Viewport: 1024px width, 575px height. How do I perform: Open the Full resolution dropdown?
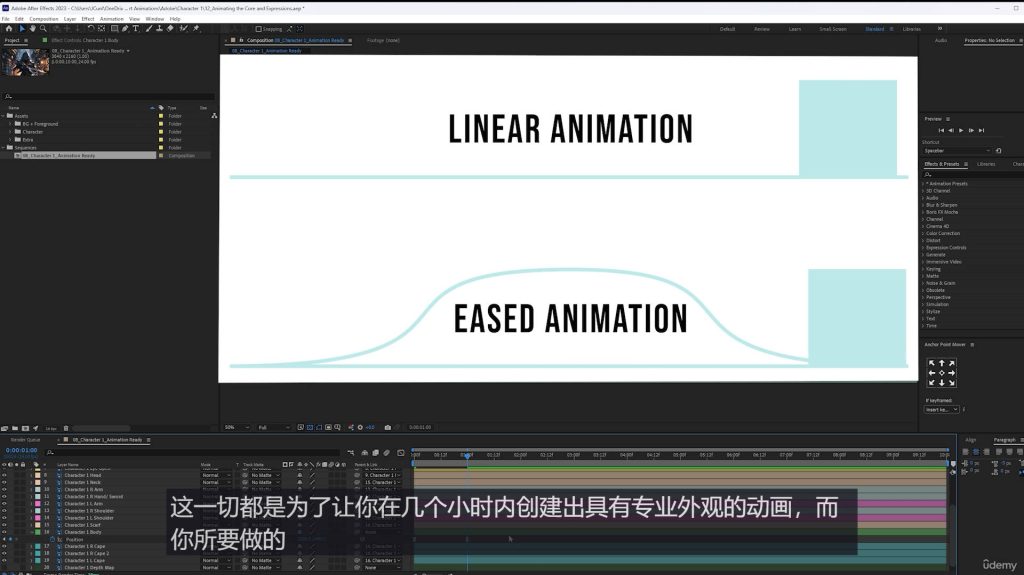[x=273, y=427]
